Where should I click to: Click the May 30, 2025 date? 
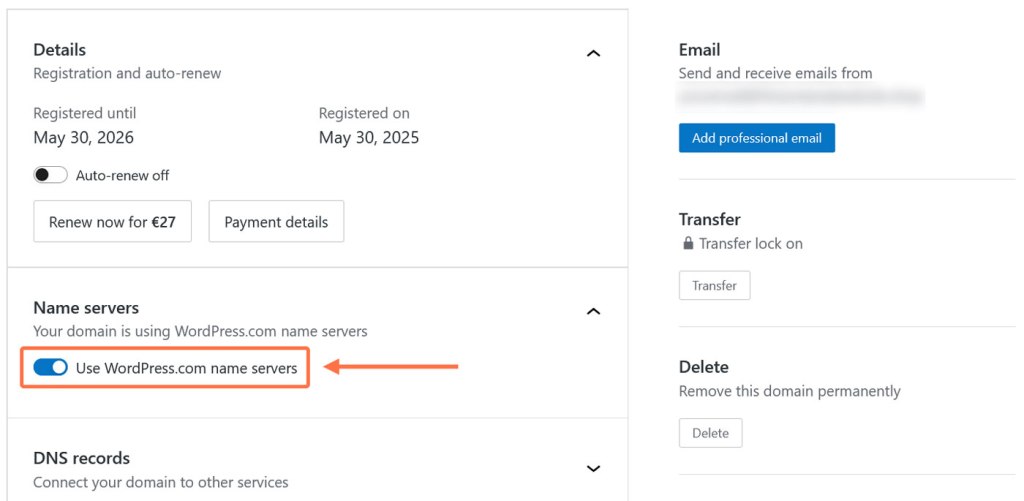coord(369,138)
